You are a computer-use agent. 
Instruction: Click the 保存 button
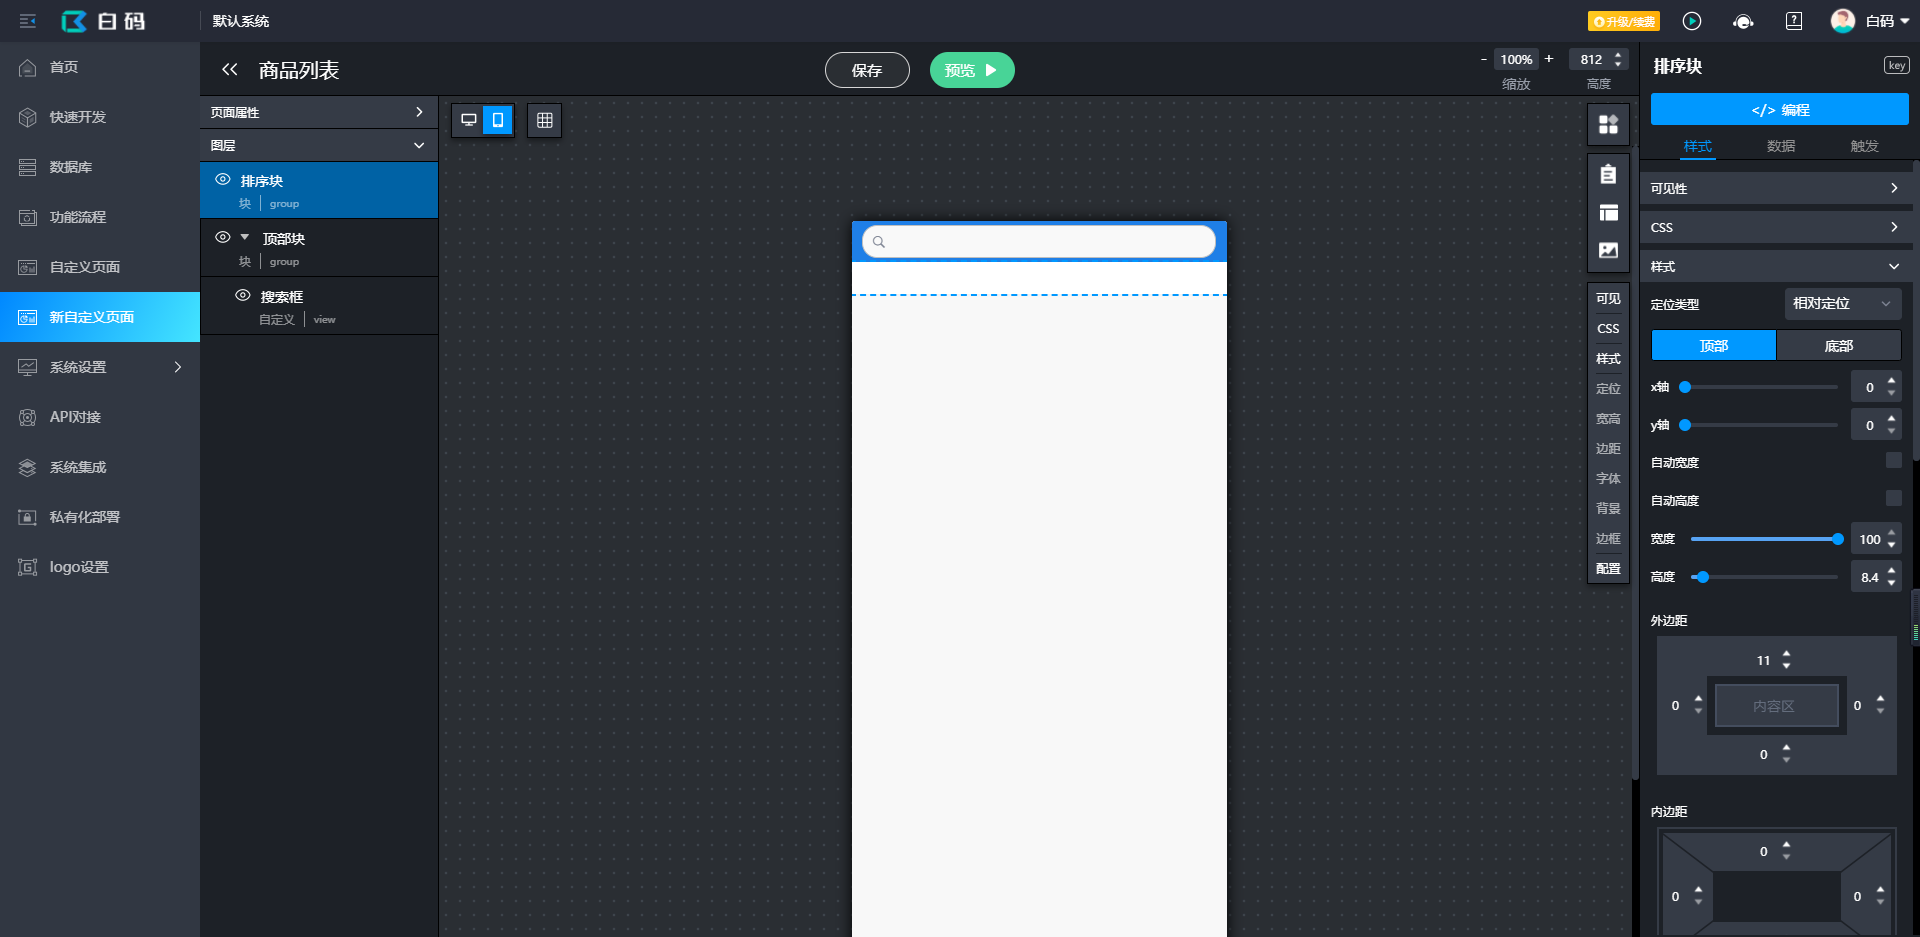coord(867,70)
